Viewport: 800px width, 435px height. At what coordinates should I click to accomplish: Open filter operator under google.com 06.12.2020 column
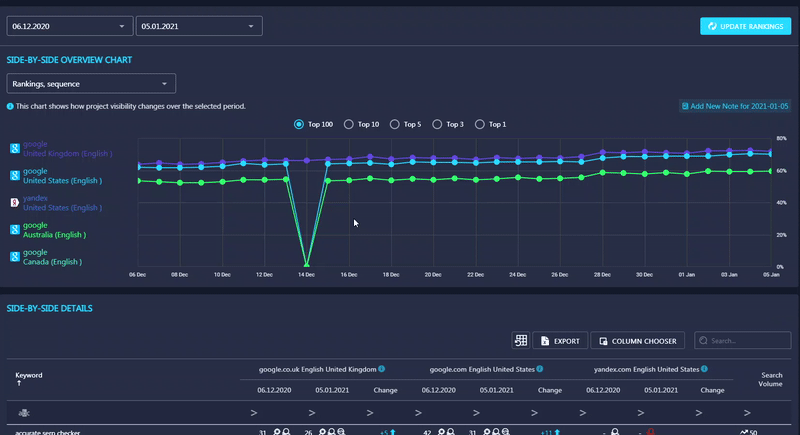[x=418, y=413]
